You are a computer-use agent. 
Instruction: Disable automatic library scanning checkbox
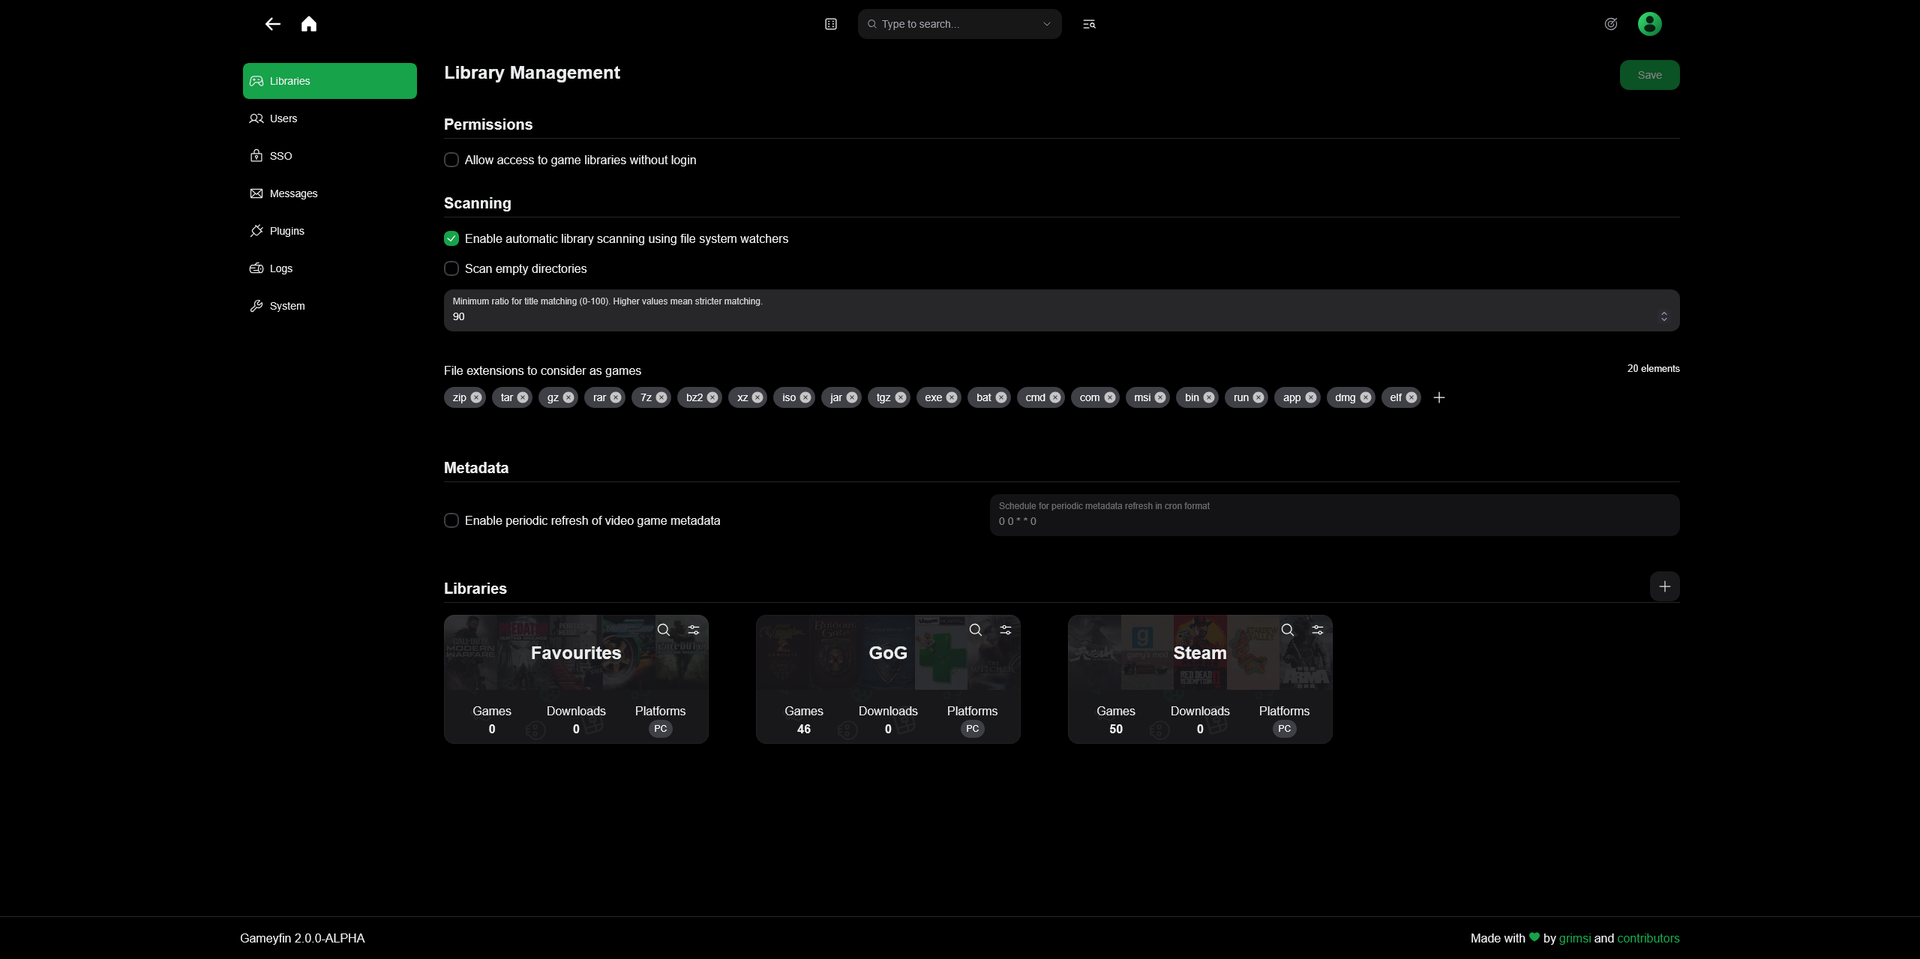[451, 239]
